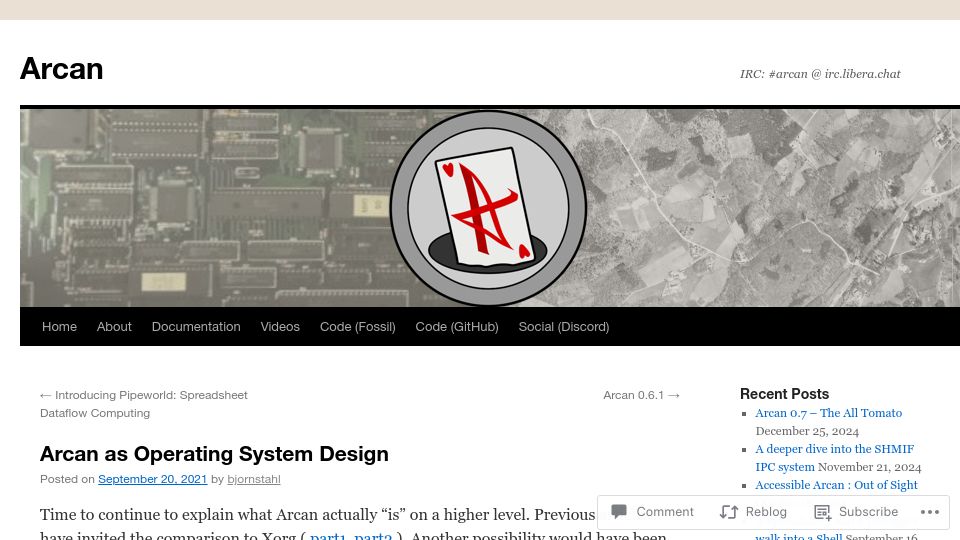This screenshot has width=960, height=540.
Task: Click the Subscribe button label
Action: 868,512
